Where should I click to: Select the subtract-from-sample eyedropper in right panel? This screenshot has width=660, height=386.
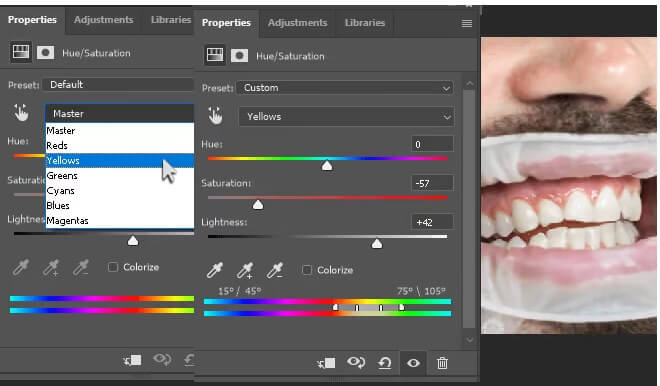275,270
